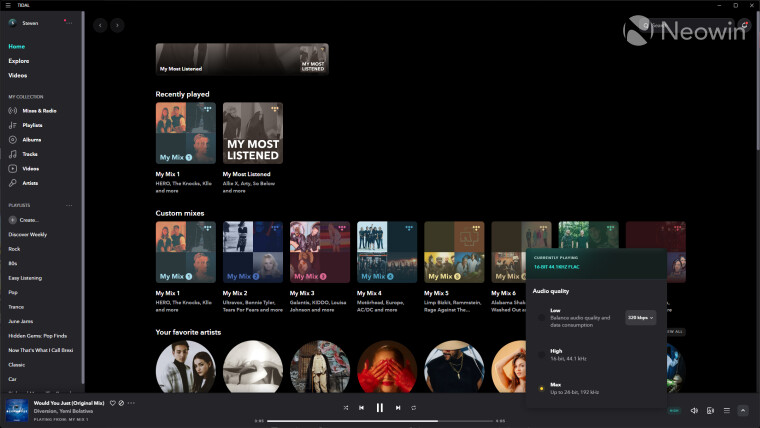Open the Easy Listening playlist
The height and width of the screenshot is (428, 760).
coord(25,278)
